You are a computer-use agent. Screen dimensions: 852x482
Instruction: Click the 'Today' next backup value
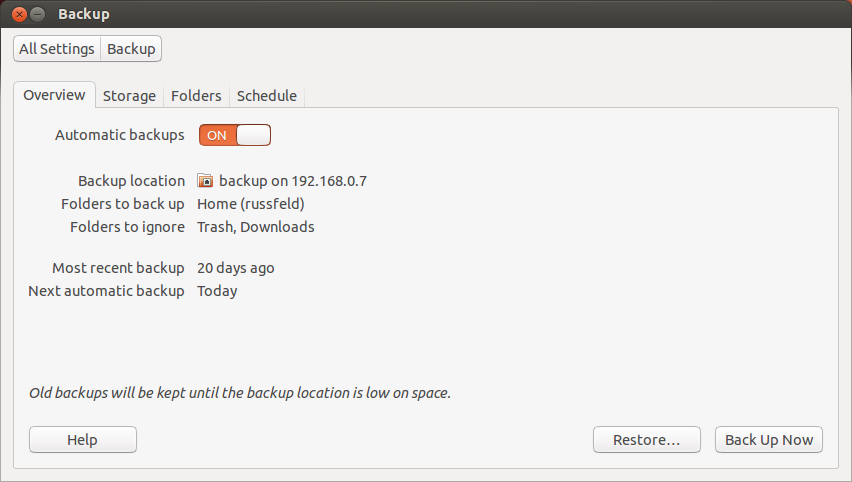click(x=217, y=291)
